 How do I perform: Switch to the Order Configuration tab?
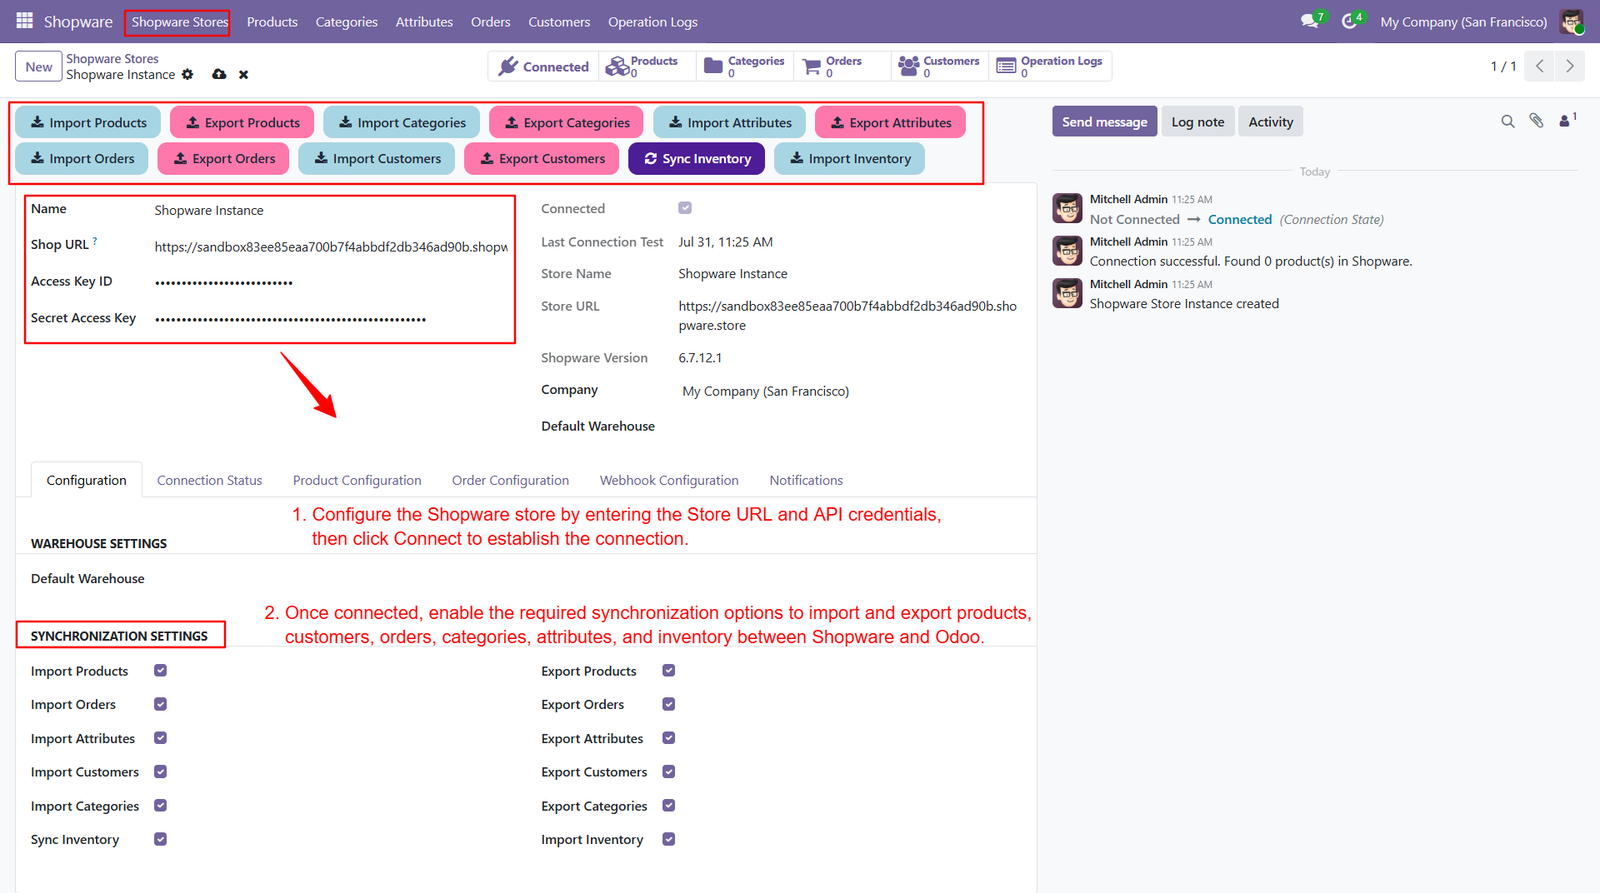(510, 480)
